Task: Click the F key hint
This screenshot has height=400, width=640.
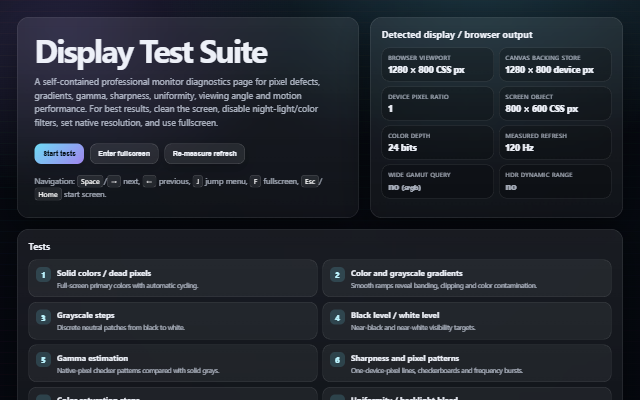Action: 255,181
